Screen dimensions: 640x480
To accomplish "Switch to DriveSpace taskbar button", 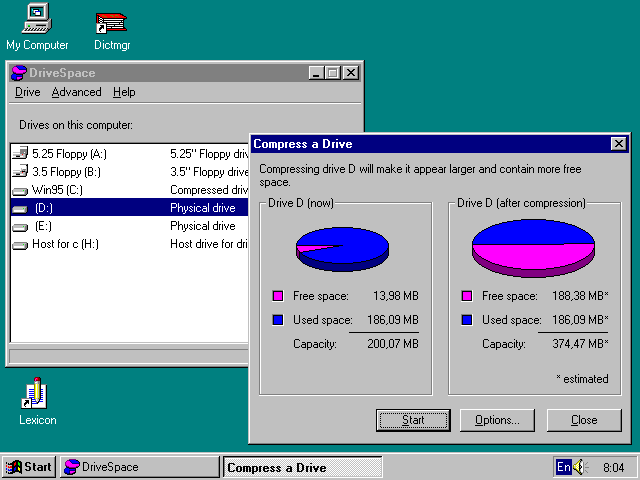I will click(x=139, y=467).
